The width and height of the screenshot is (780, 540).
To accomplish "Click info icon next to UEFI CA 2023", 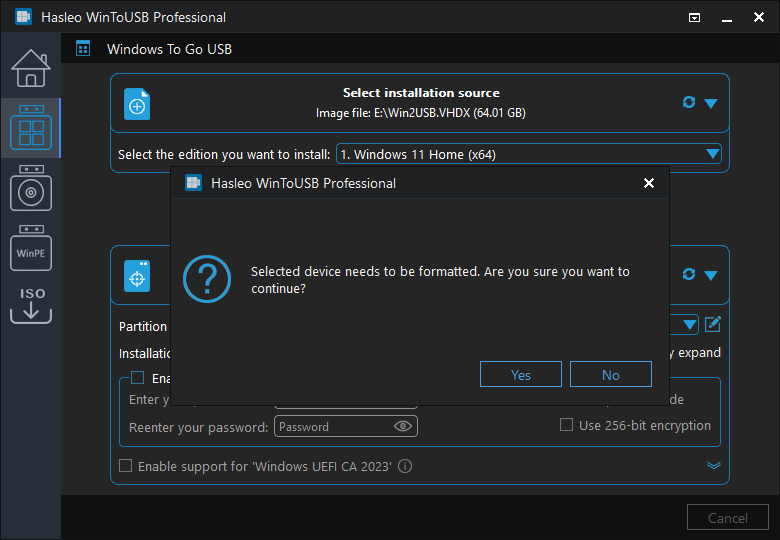I will (x=405, y=466).
